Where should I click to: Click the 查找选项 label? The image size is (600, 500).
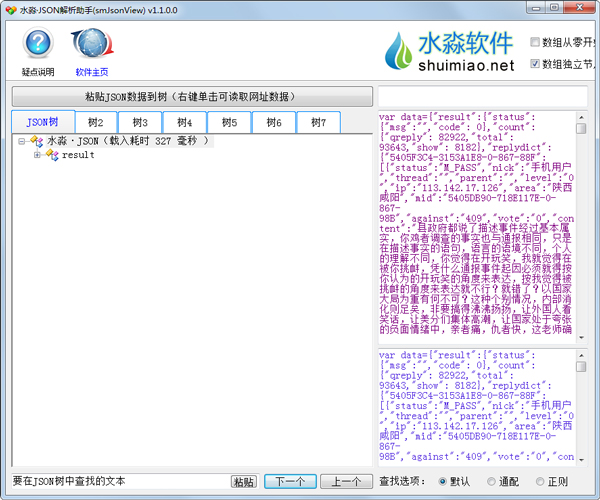tap(402, 481)
